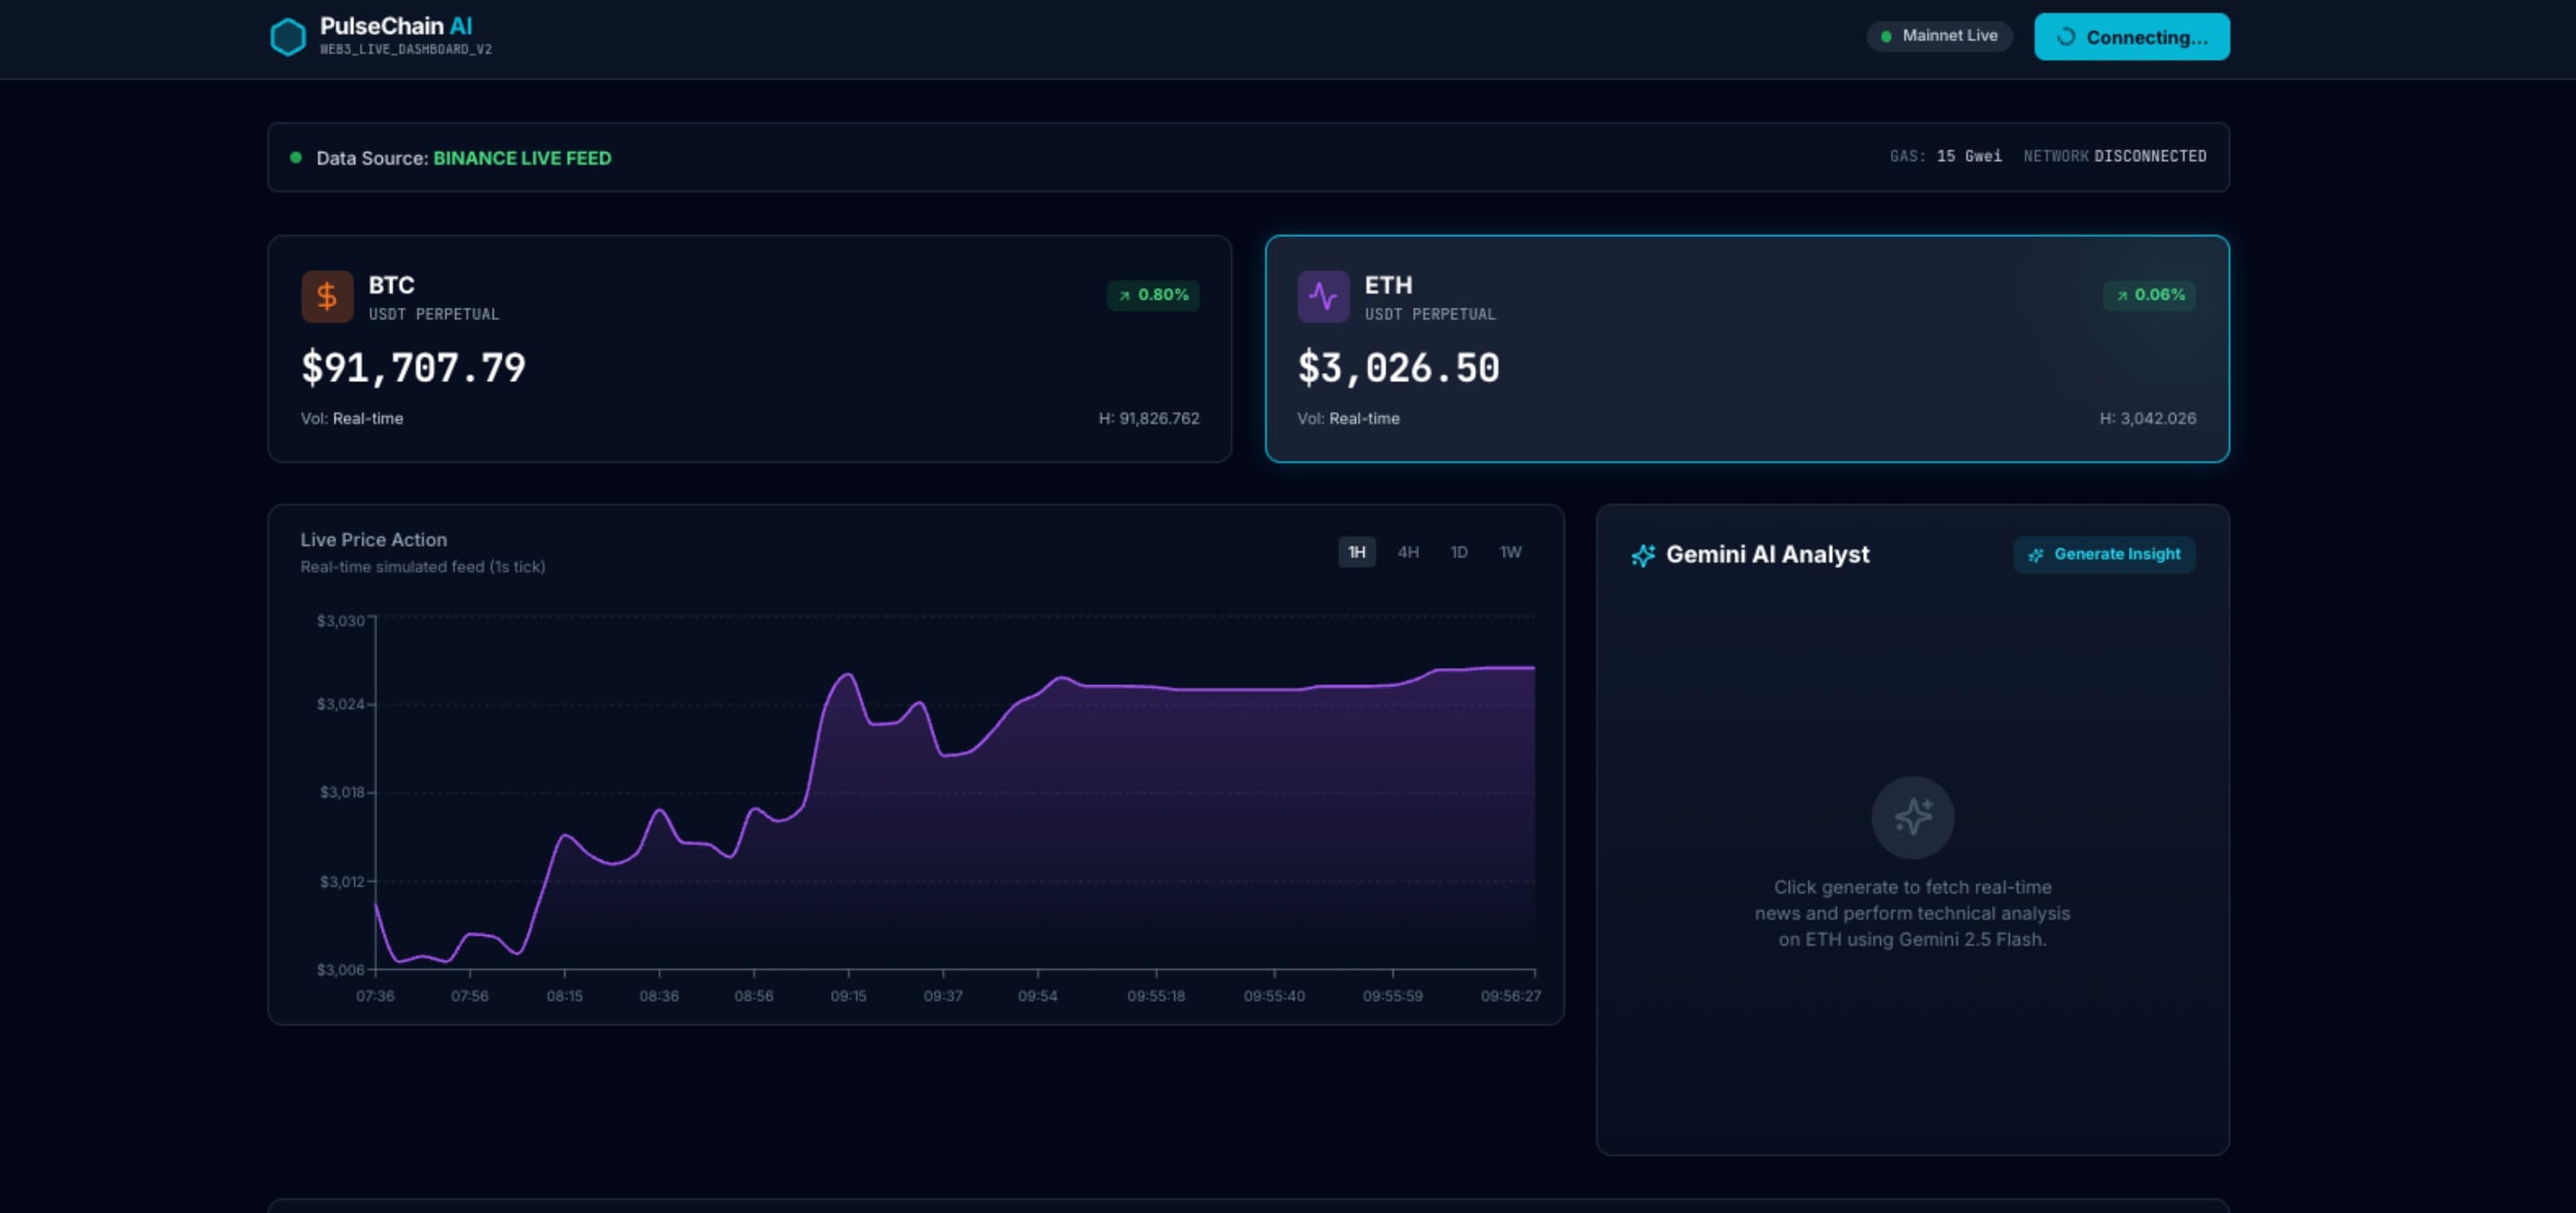This screenshot has height=1213, width=2576.
Task: Click the BTC 0.80% change badge
Action: 1153,295
